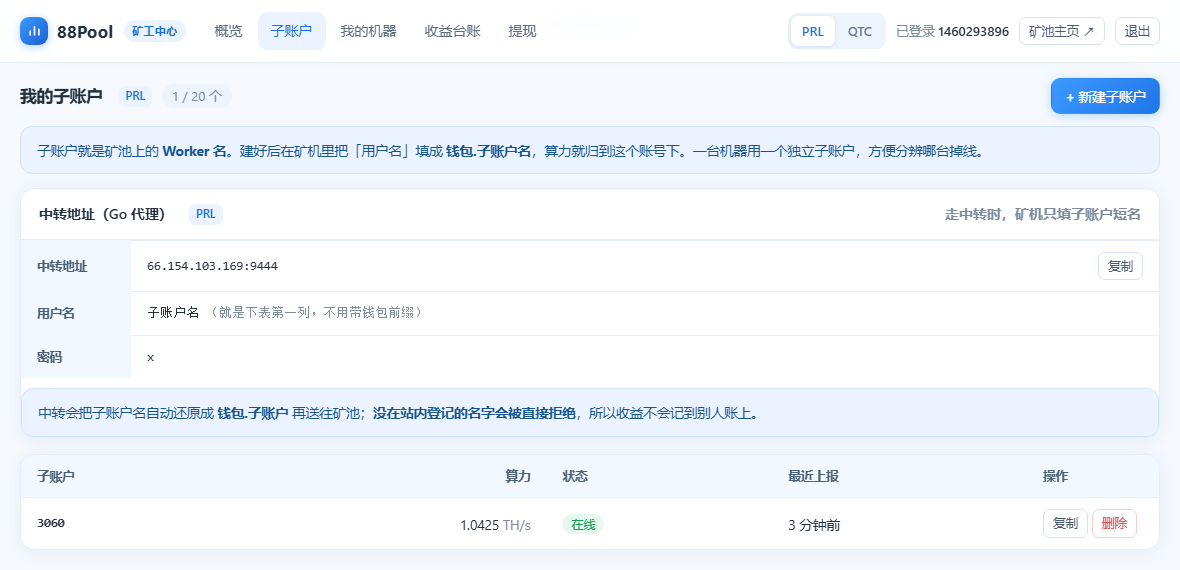Viewport: 1180px width, 570px height.
Task: Click the 子账户 column header
Action: 56,476
